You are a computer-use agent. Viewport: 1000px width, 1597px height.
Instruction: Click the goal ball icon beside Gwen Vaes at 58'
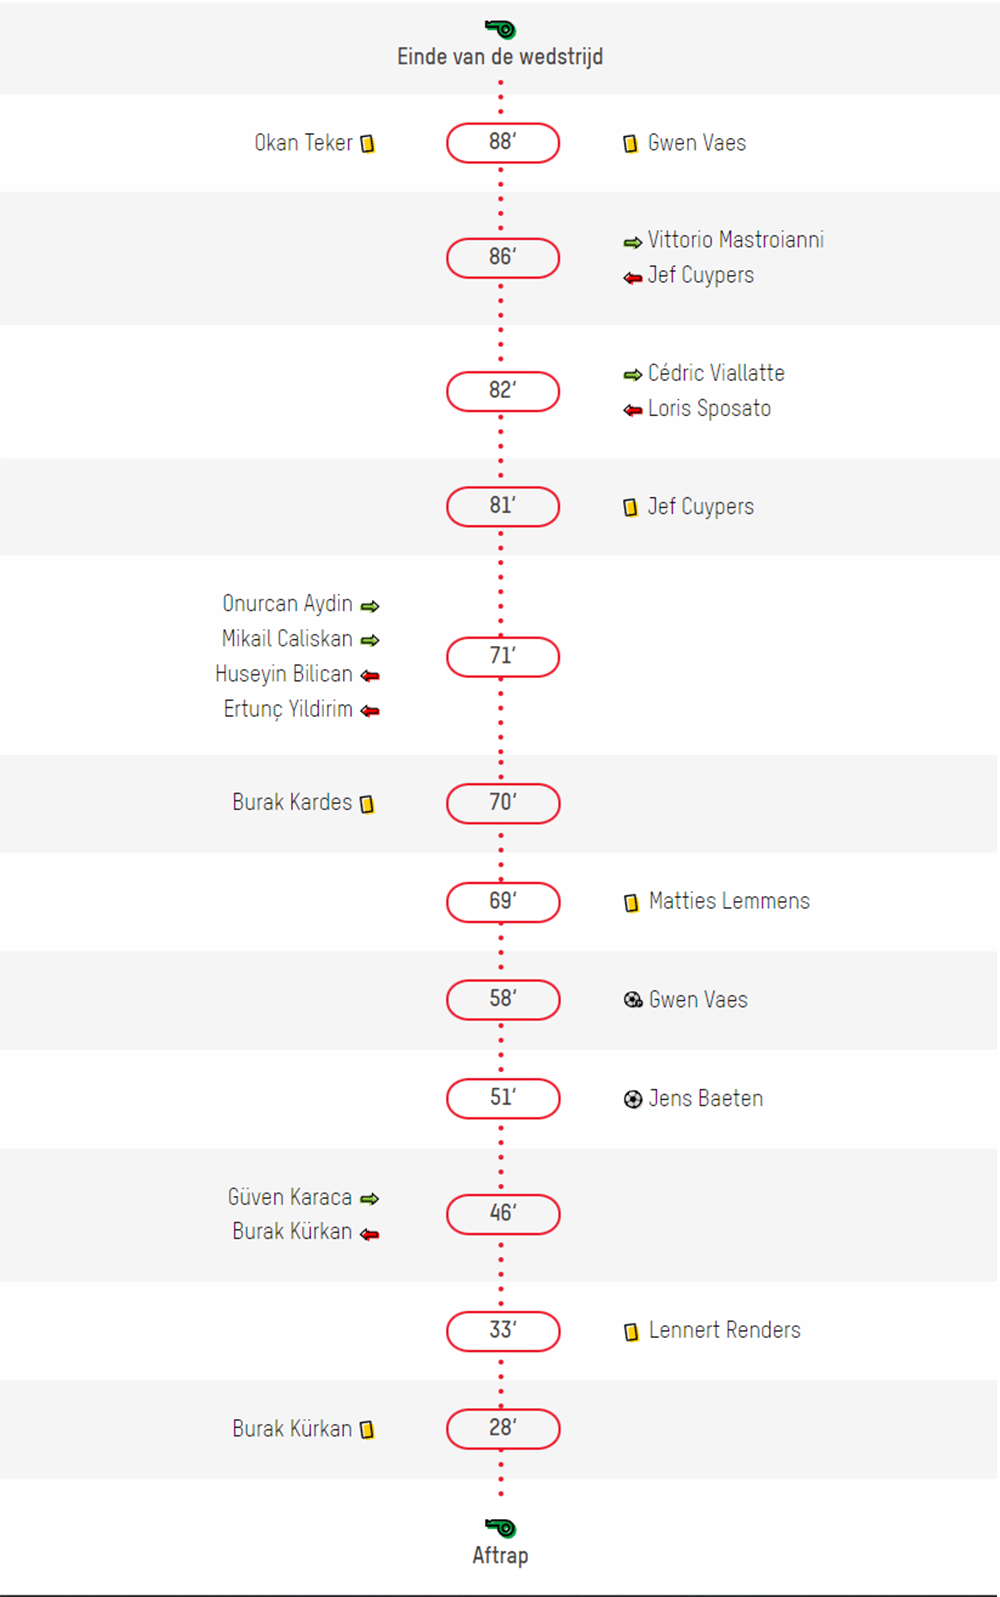[x=633, y=1000]
